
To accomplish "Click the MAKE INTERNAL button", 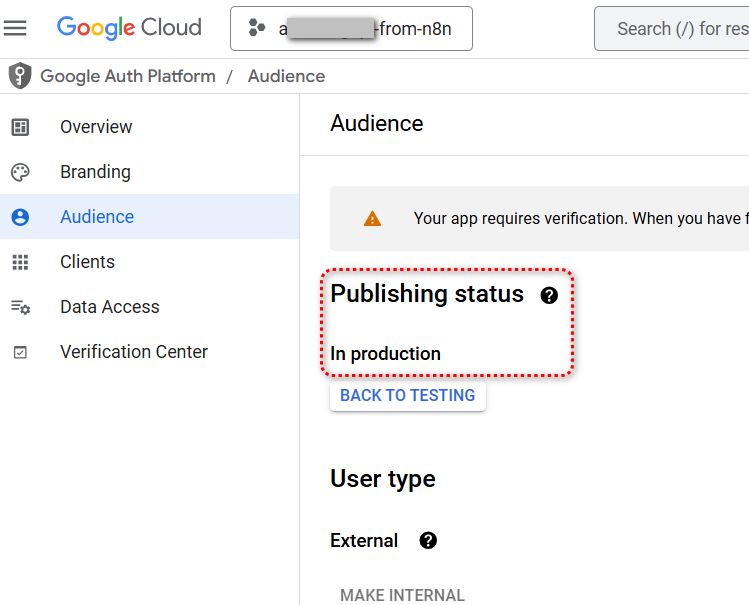I will pyautogui.click(x=402, y=595).
